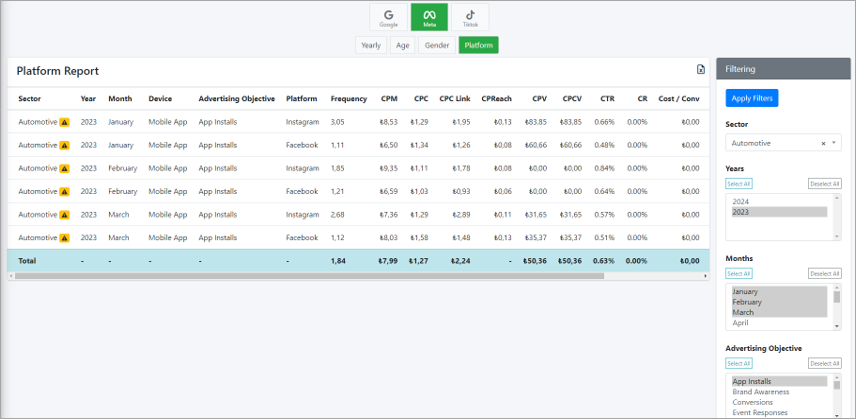Click warning icon on January Instagram row
Image resolution: width=856 pixels, height=419 pixels.
coord(64,122)
